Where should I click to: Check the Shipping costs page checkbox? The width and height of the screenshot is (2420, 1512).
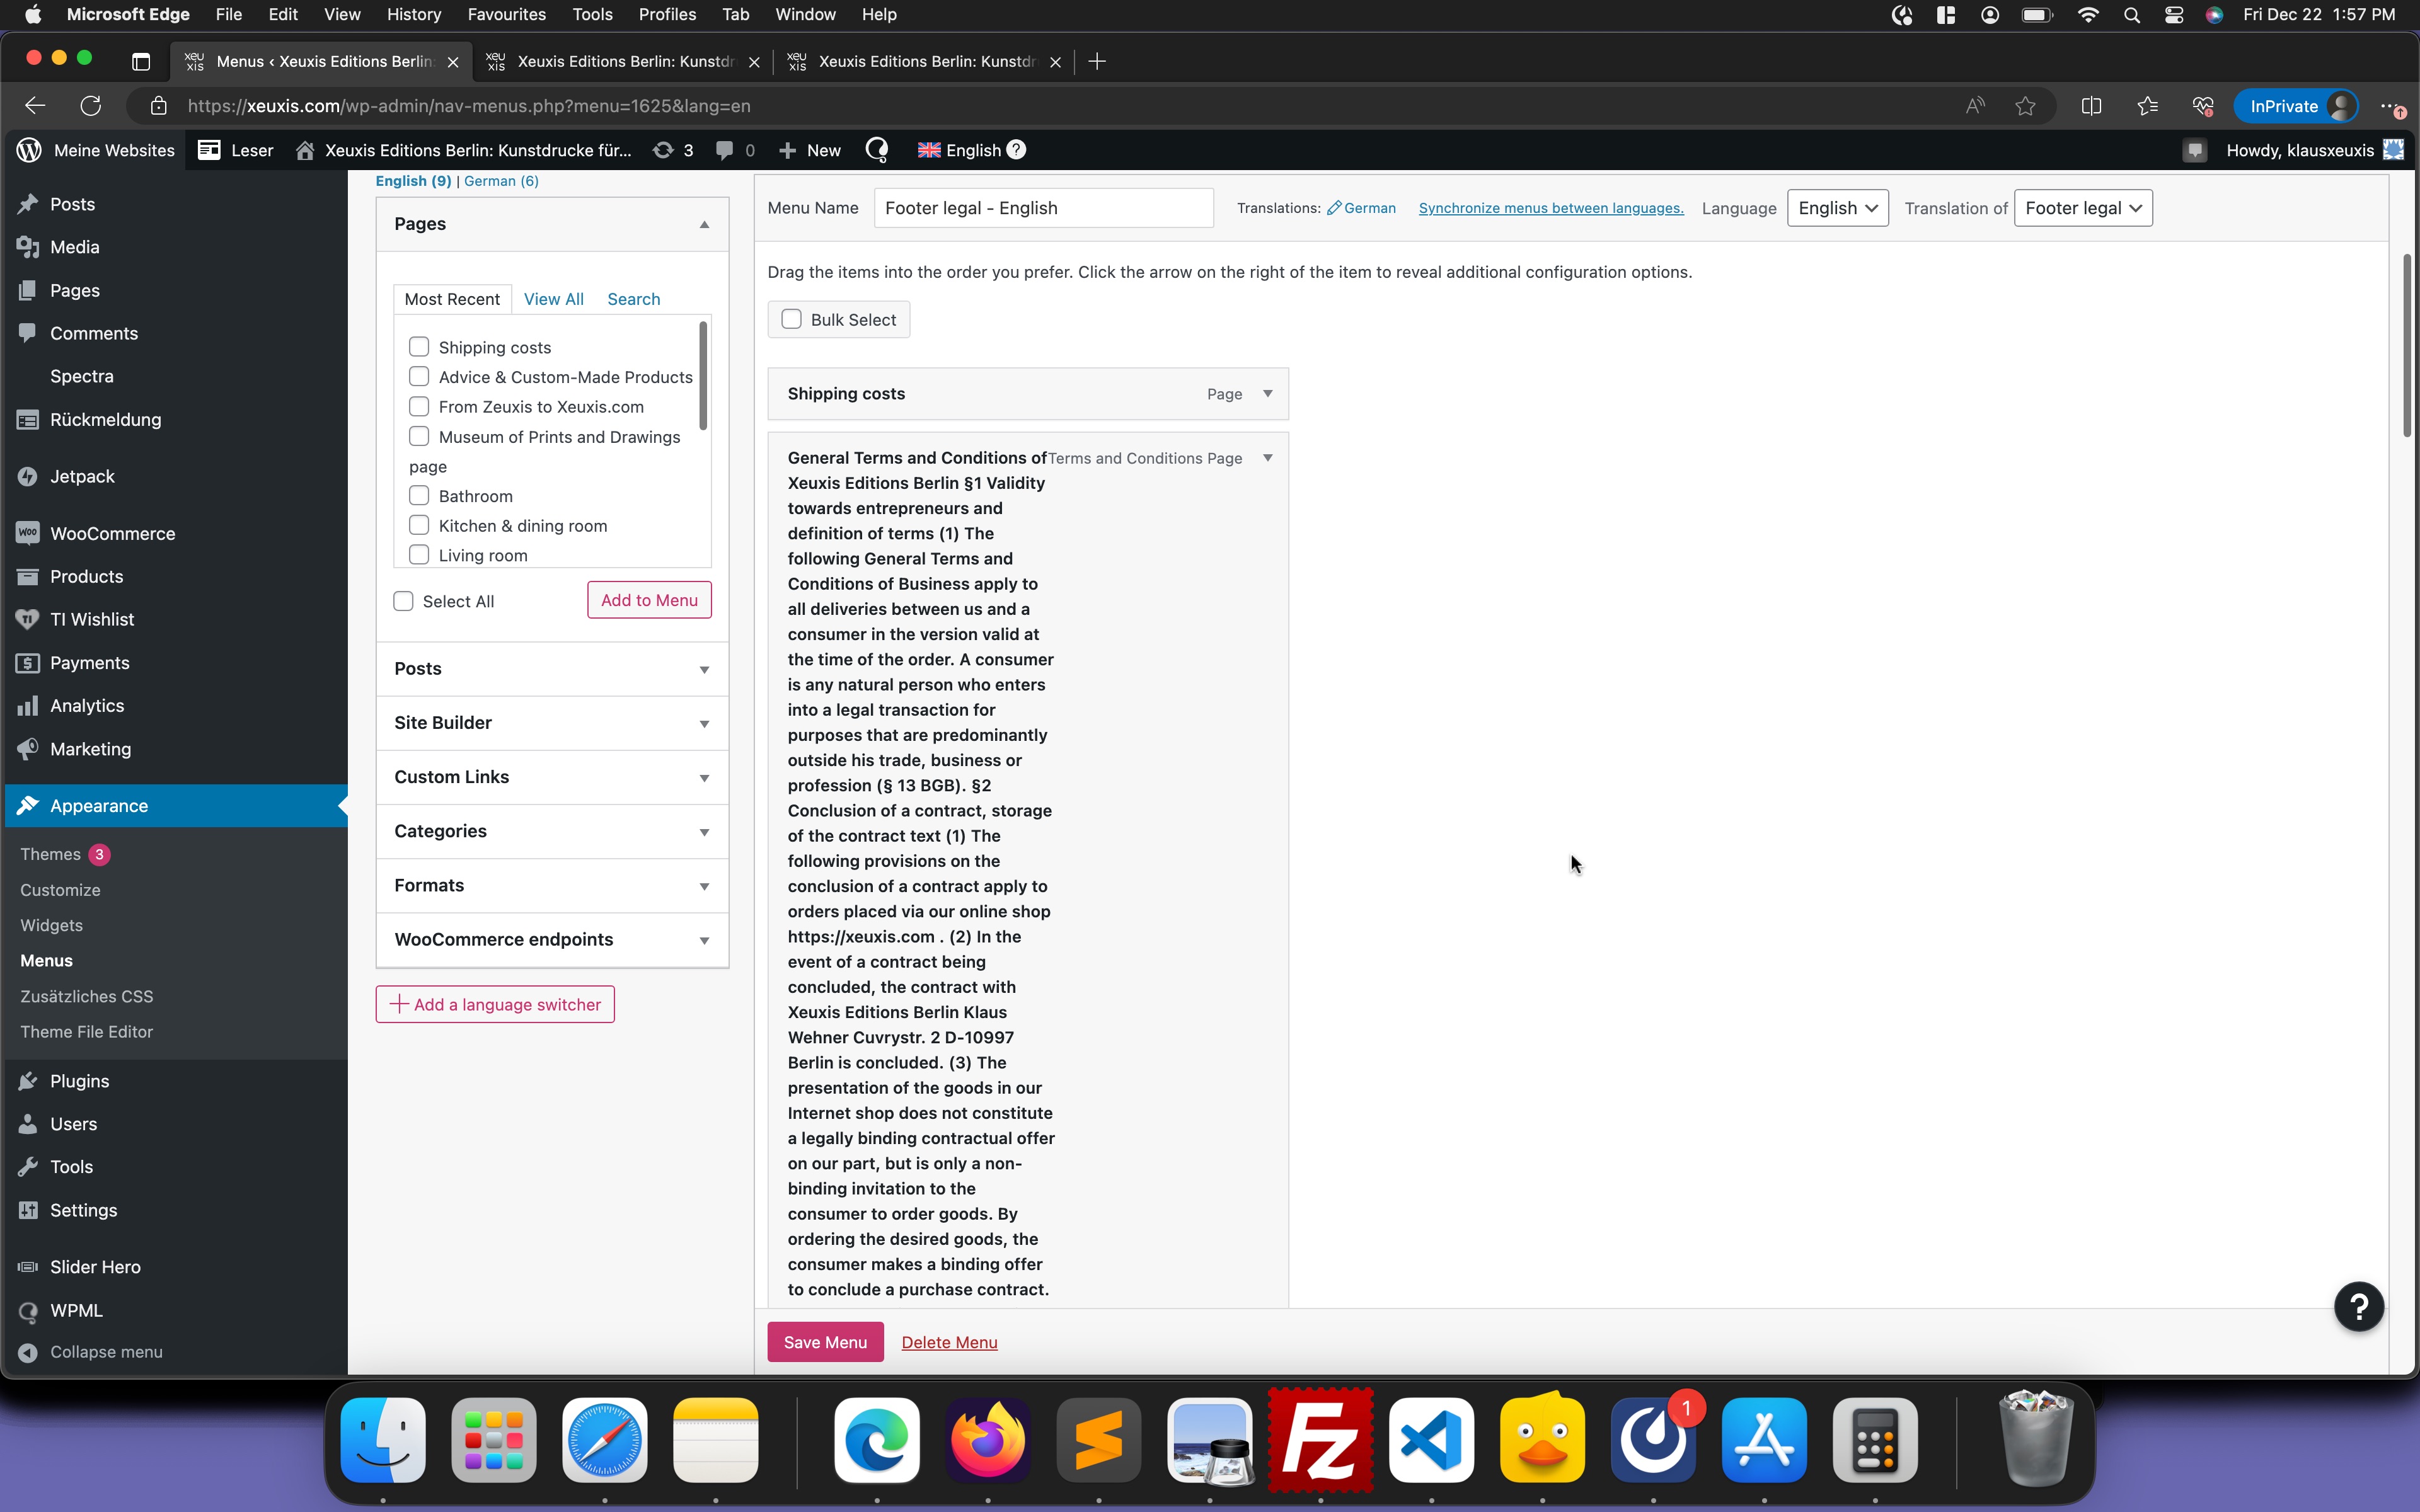[x=419, y=347]
